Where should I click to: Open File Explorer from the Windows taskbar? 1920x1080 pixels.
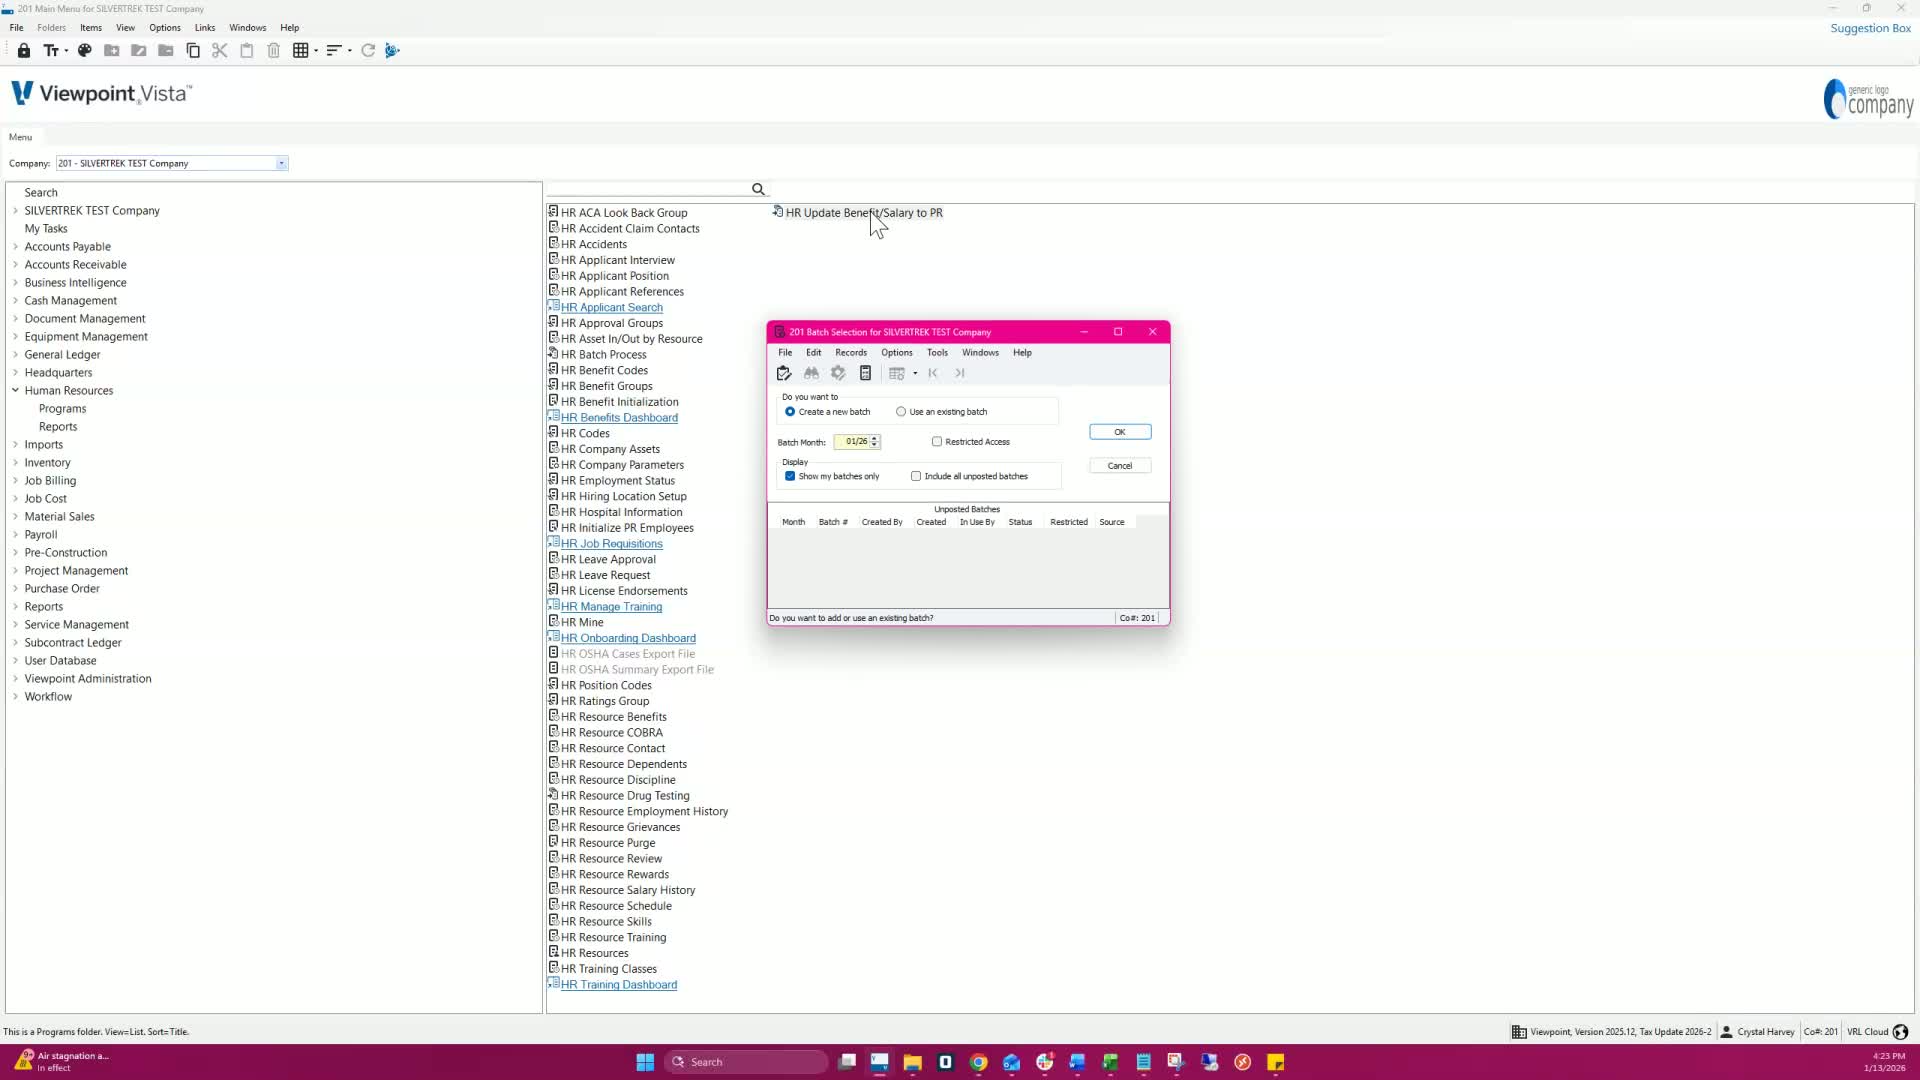(x=912, y=1062)
